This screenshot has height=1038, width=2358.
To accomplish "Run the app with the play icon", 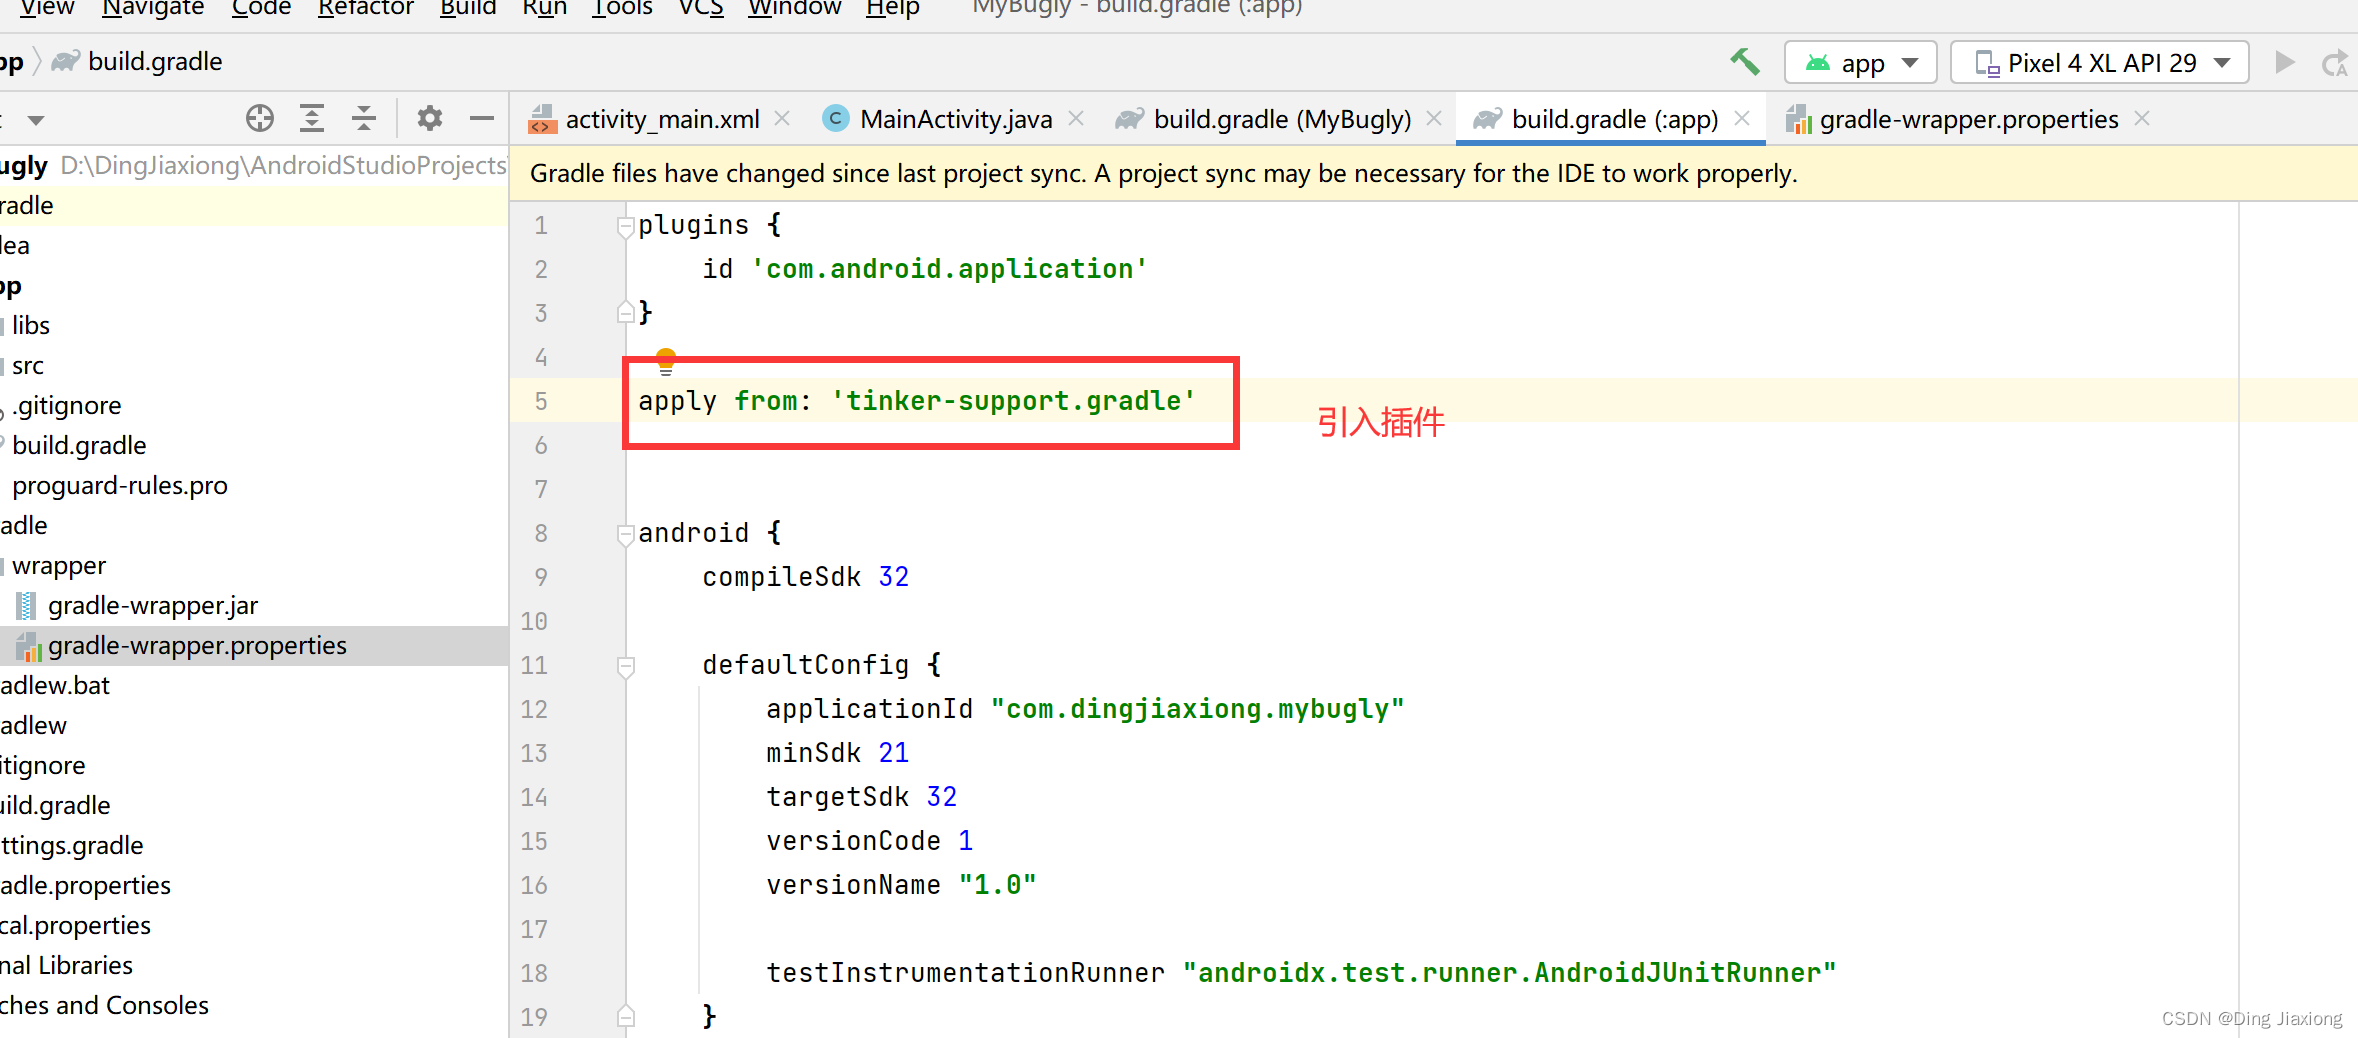I will point(2285,62).
